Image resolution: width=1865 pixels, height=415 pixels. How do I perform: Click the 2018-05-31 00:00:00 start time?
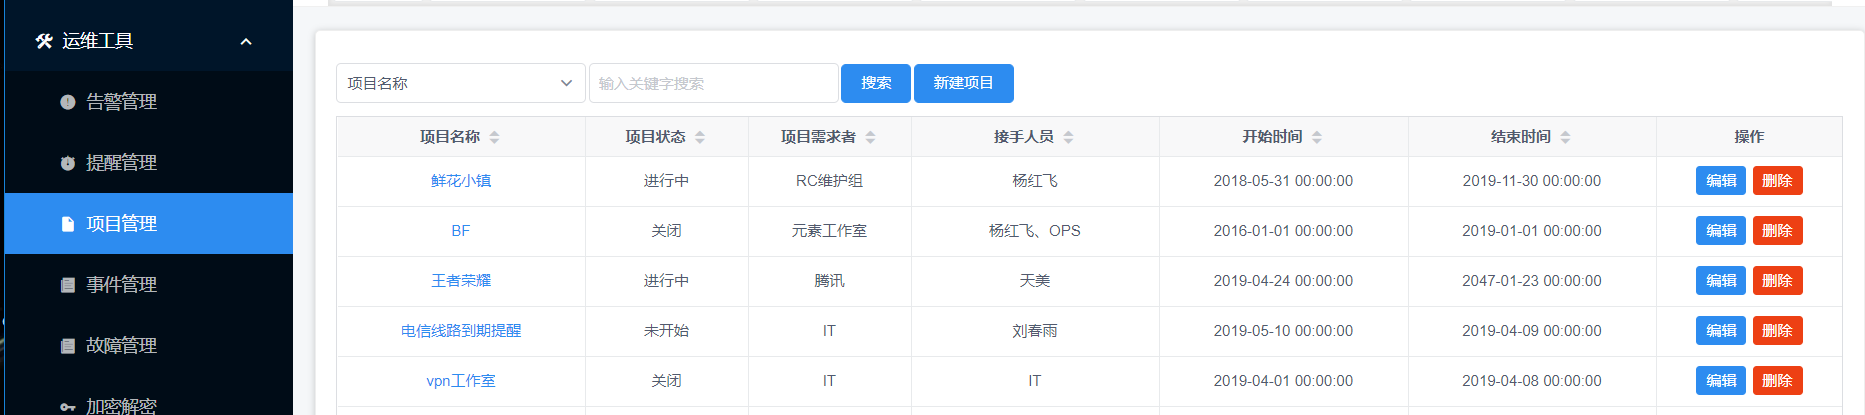[1283, 181]
